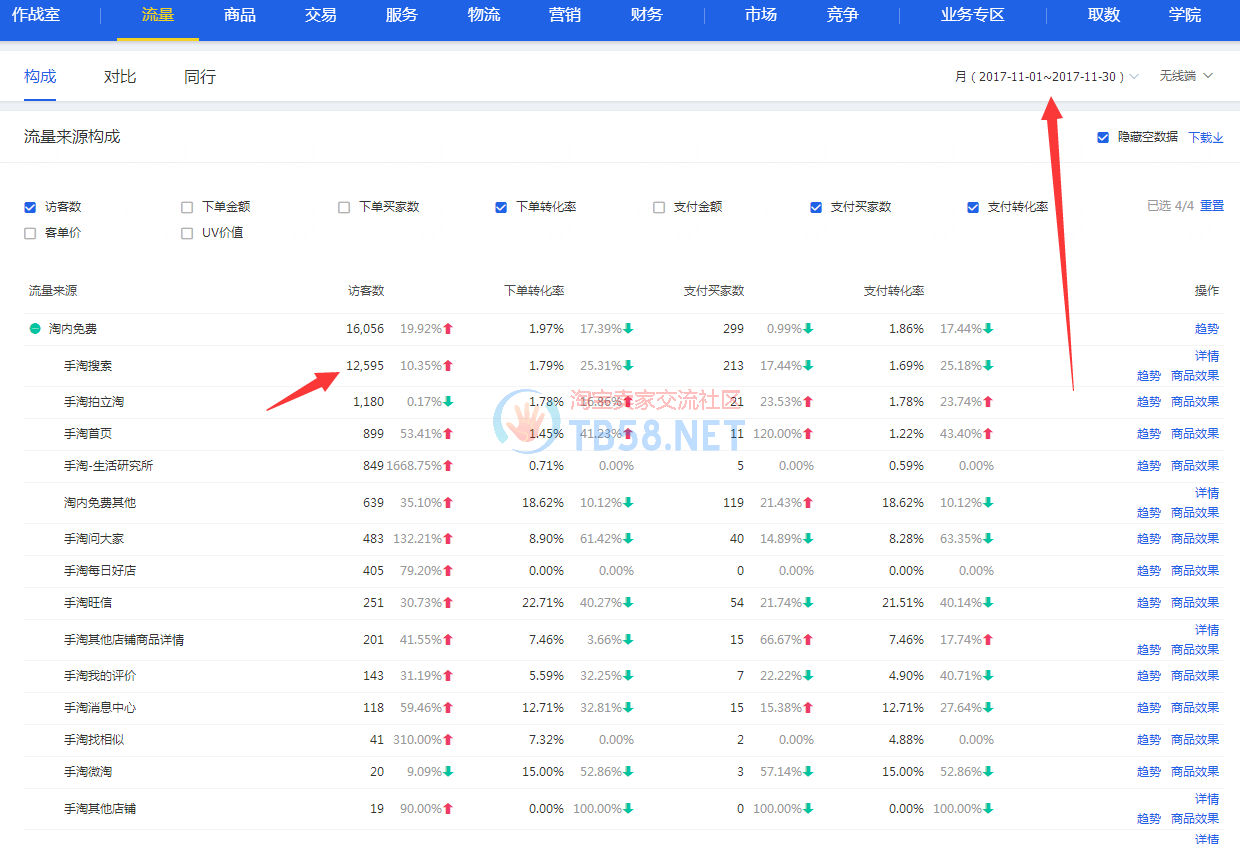This screenshot has width=1240, height=844.
Task: Enable the 客单价 checkbox
Action: click(30, 233)
